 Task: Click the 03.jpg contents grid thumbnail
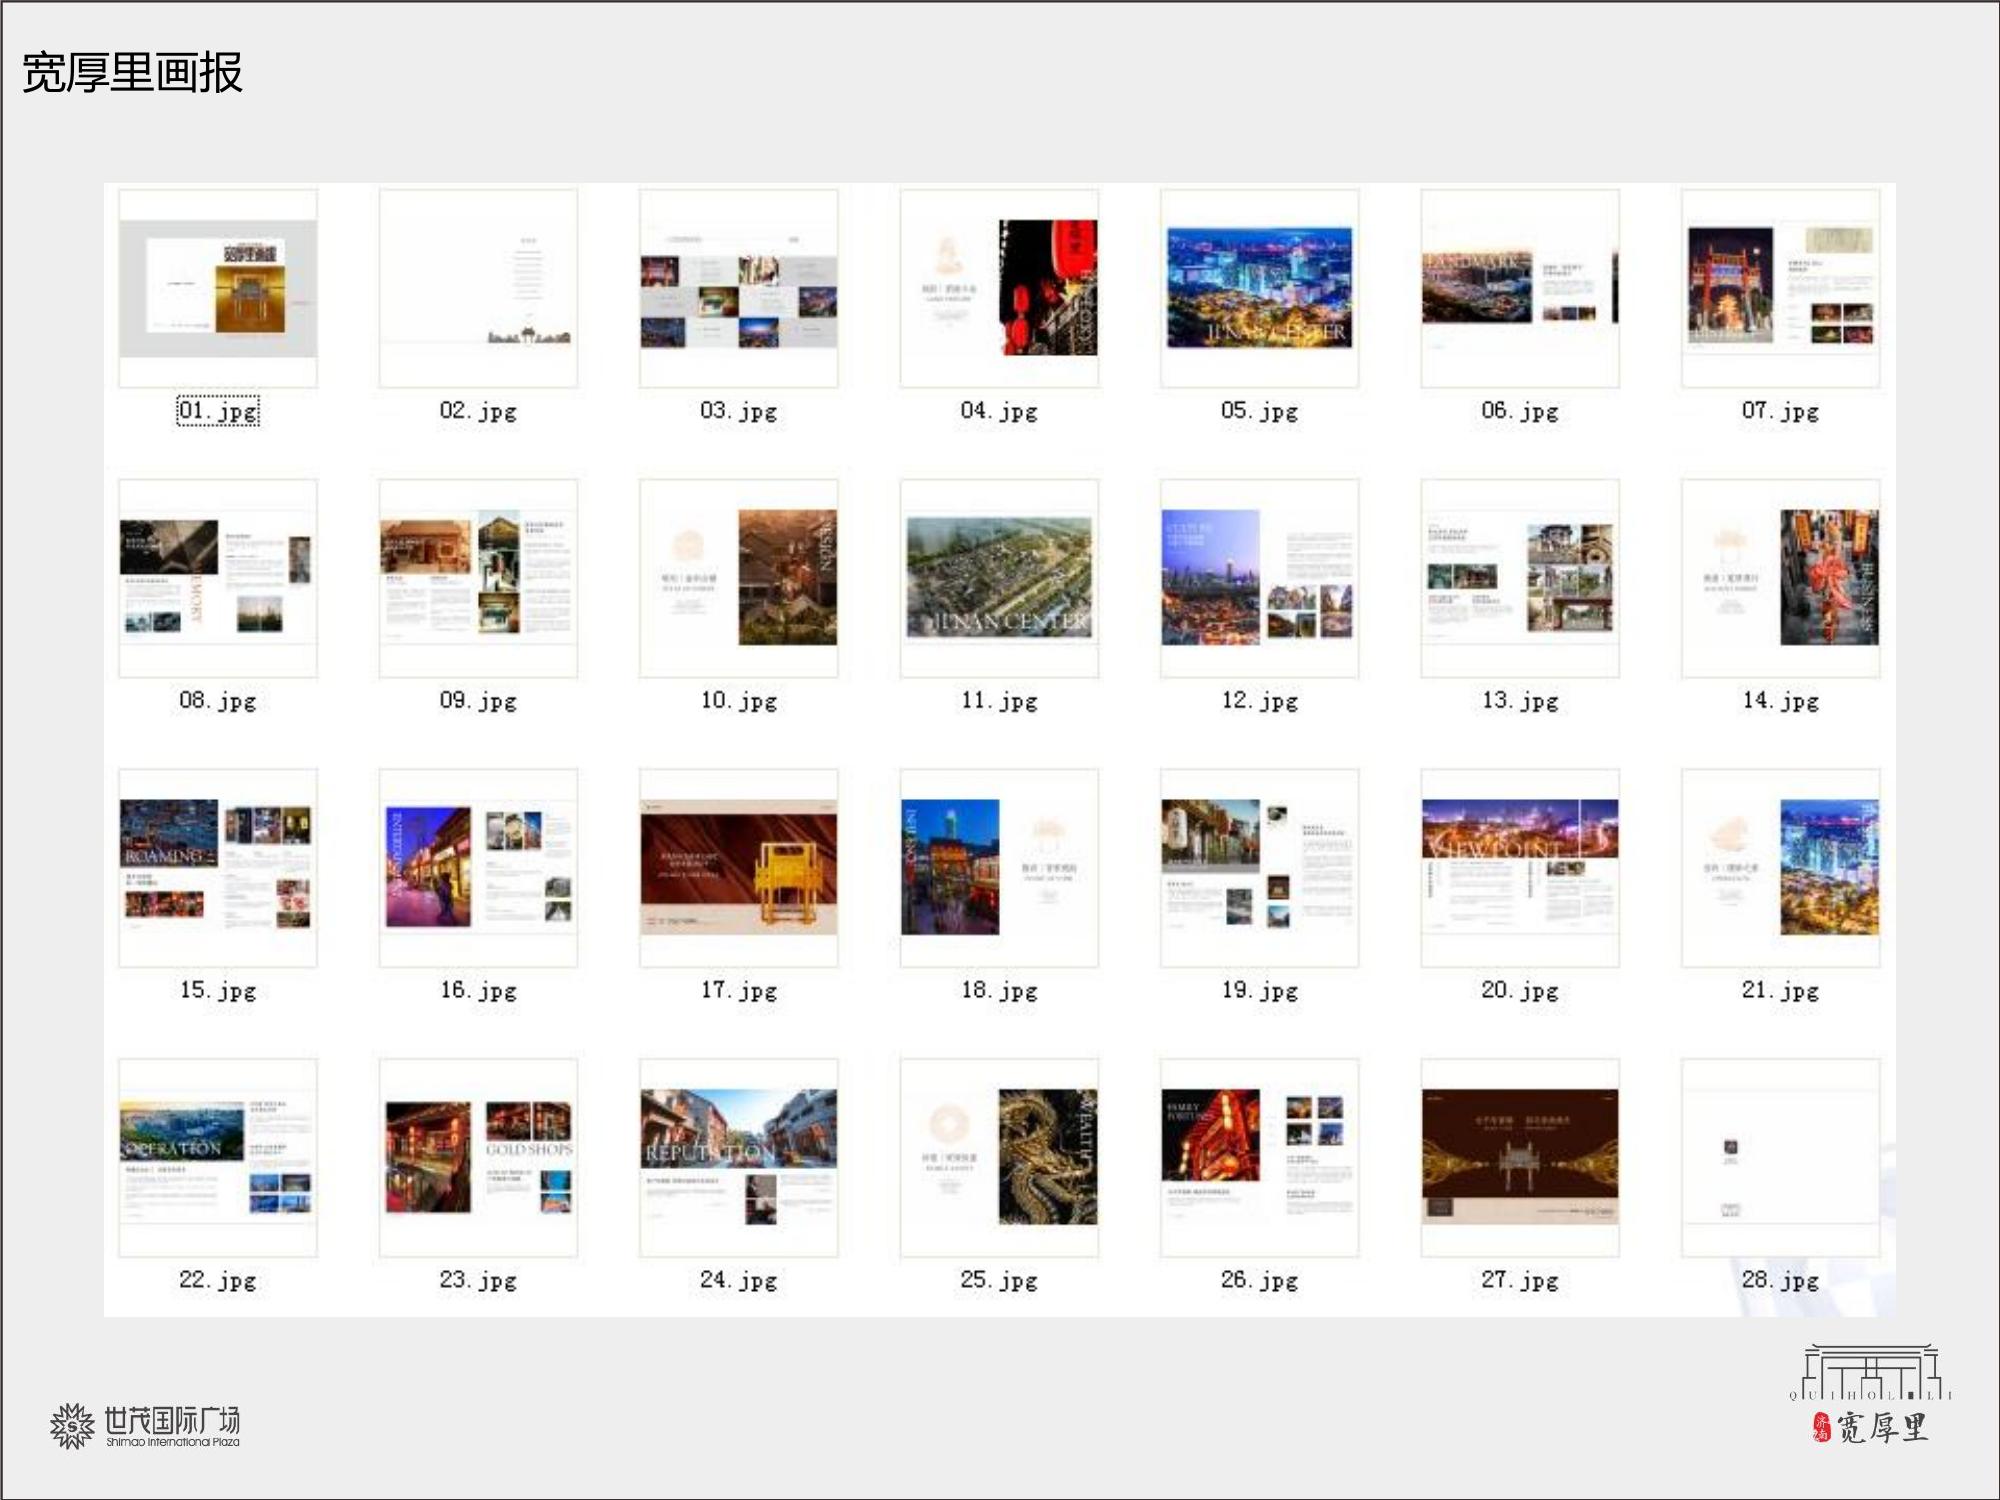tap(738, 288)
